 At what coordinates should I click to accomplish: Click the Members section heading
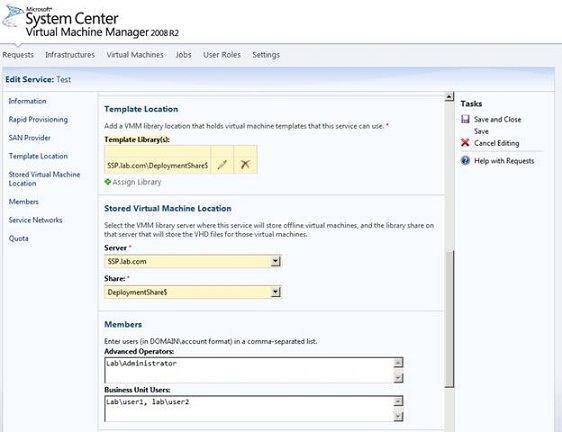[123, 324]
